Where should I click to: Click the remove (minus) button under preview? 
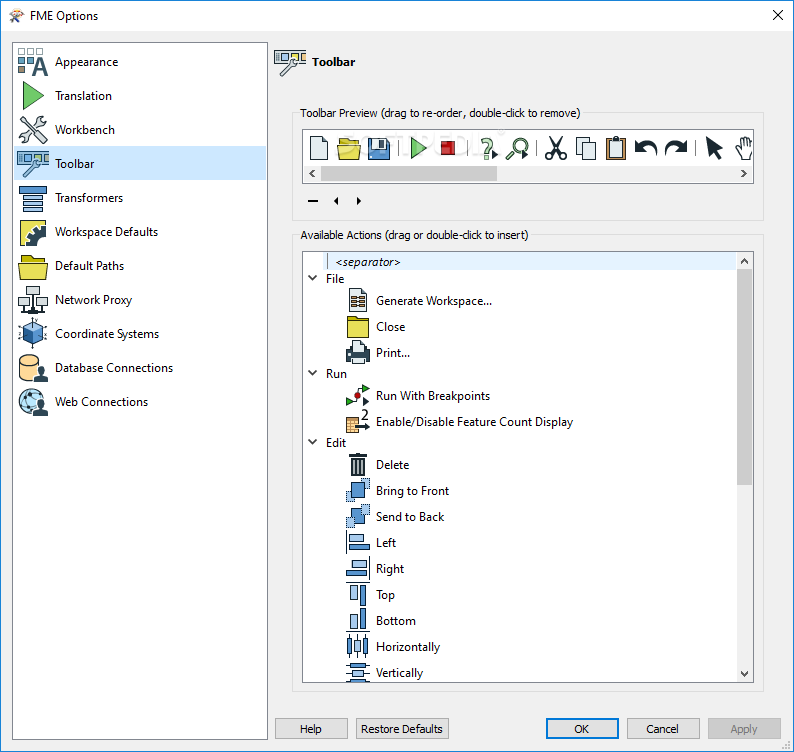point(313,201)
